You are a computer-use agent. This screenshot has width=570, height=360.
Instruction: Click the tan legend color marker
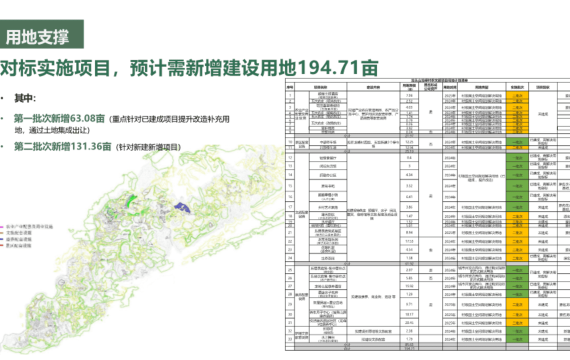(2, 233)
